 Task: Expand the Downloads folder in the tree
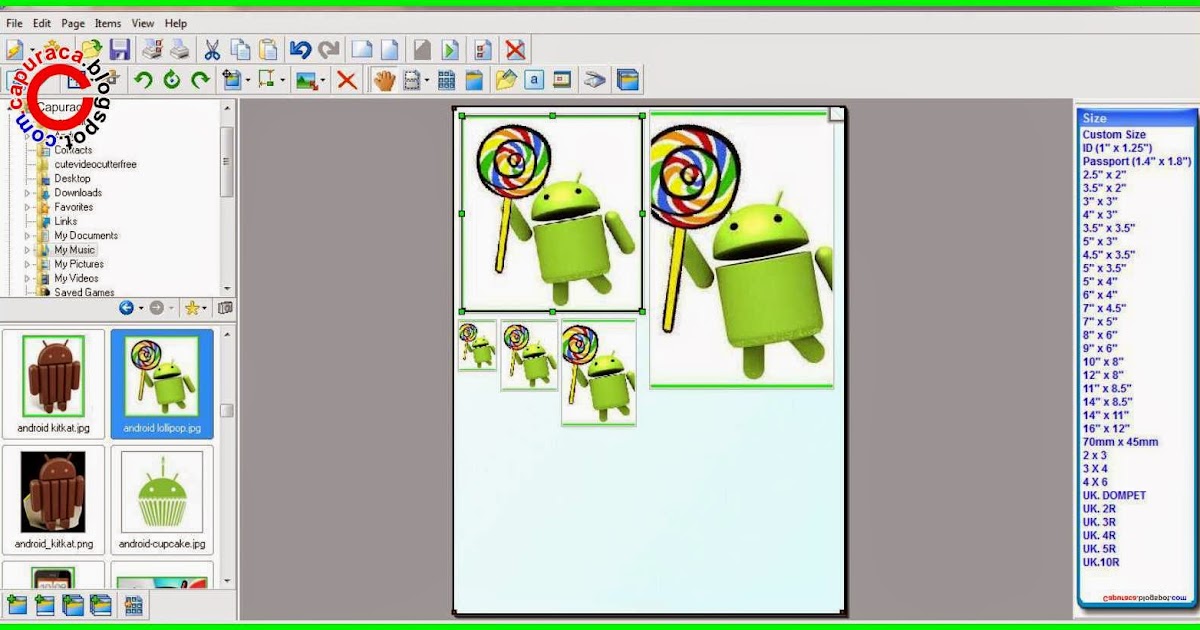[28, 192]
